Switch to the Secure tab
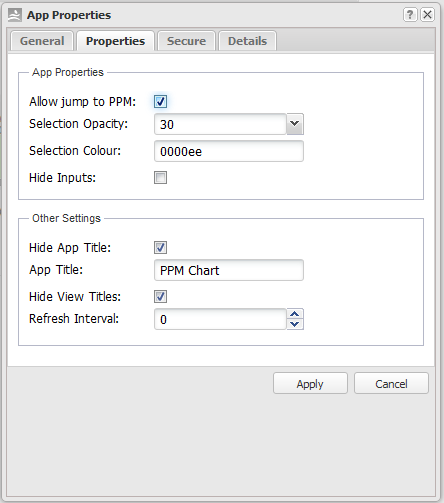The height and width of the screenshot is (503, 444). tap(186, 41)
